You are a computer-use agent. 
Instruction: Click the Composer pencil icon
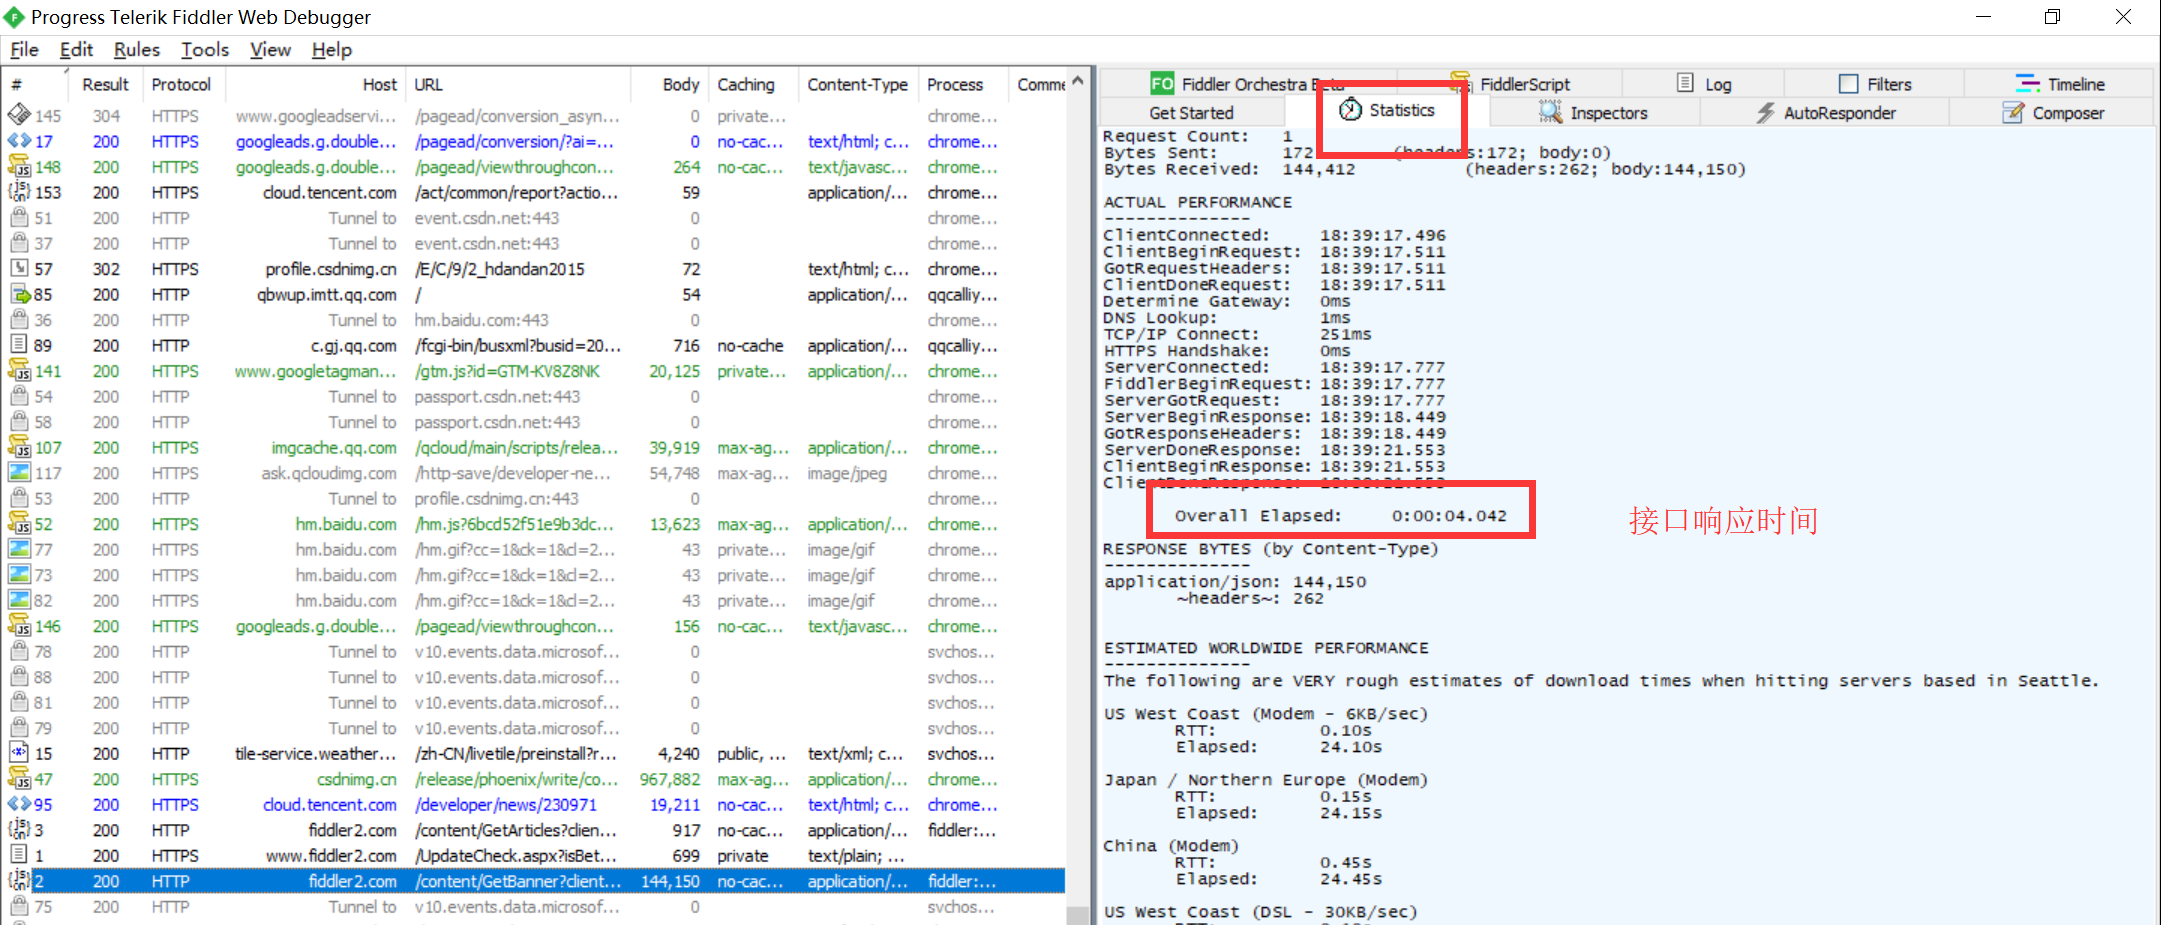[2013, 112]
